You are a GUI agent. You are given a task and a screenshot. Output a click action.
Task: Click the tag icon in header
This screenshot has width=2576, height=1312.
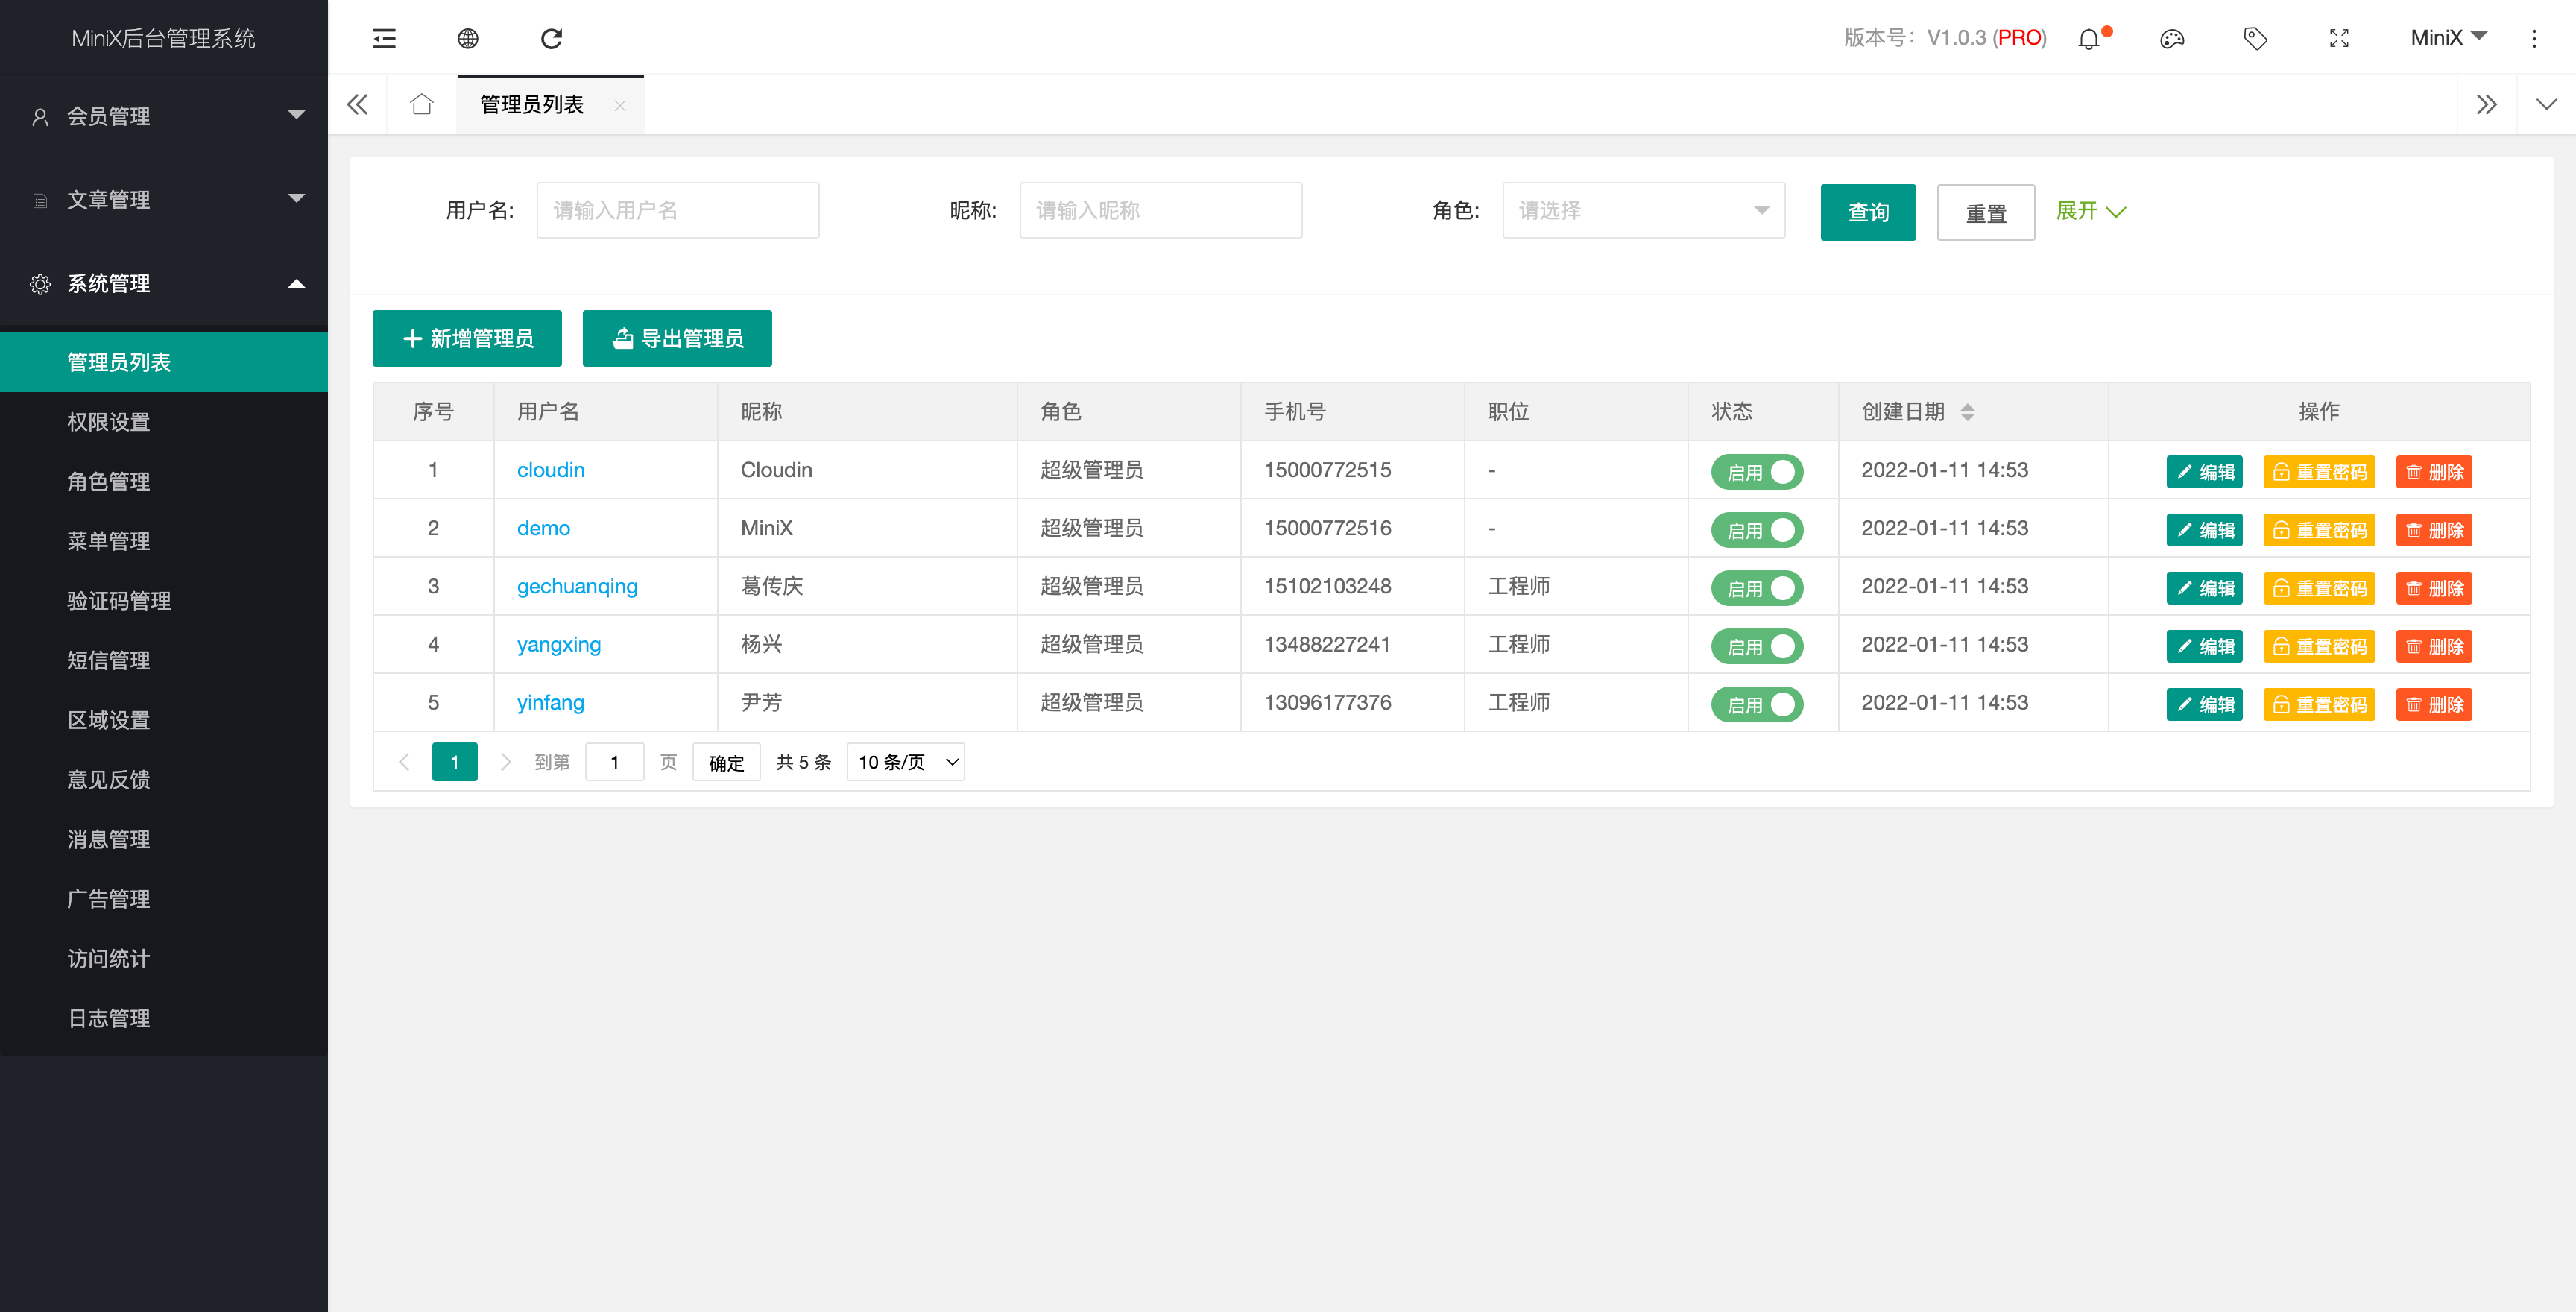[2255, 39]
